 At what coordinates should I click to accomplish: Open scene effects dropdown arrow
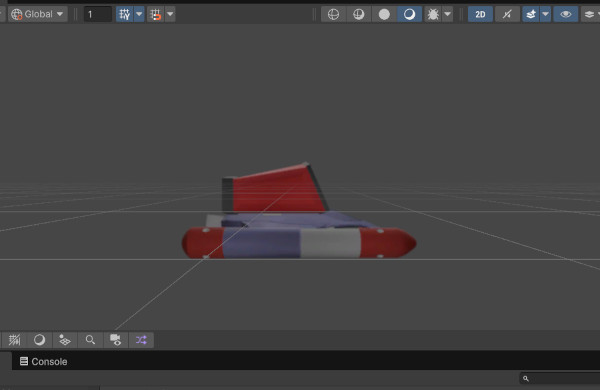pos(546,15)
